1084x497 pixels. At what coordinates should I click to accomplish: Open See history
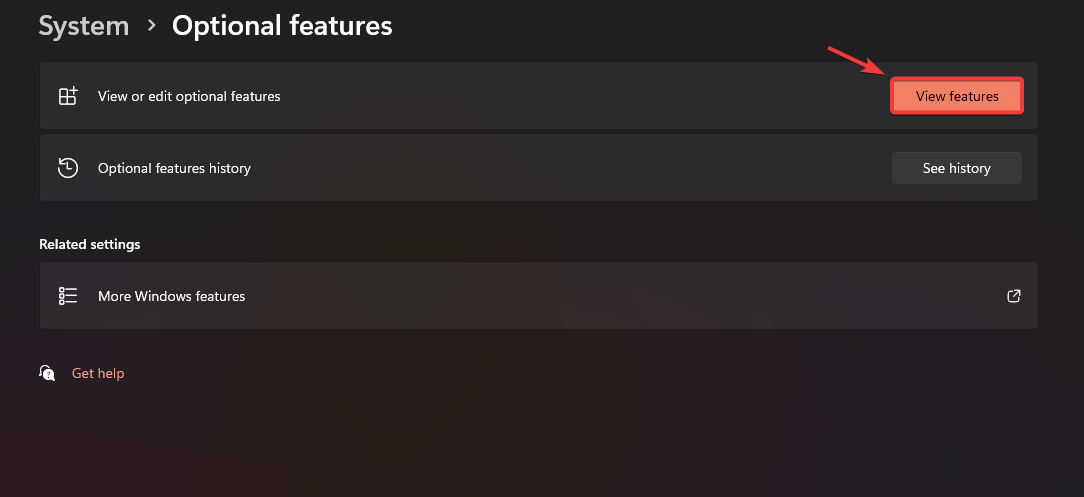tap(956, 168)
